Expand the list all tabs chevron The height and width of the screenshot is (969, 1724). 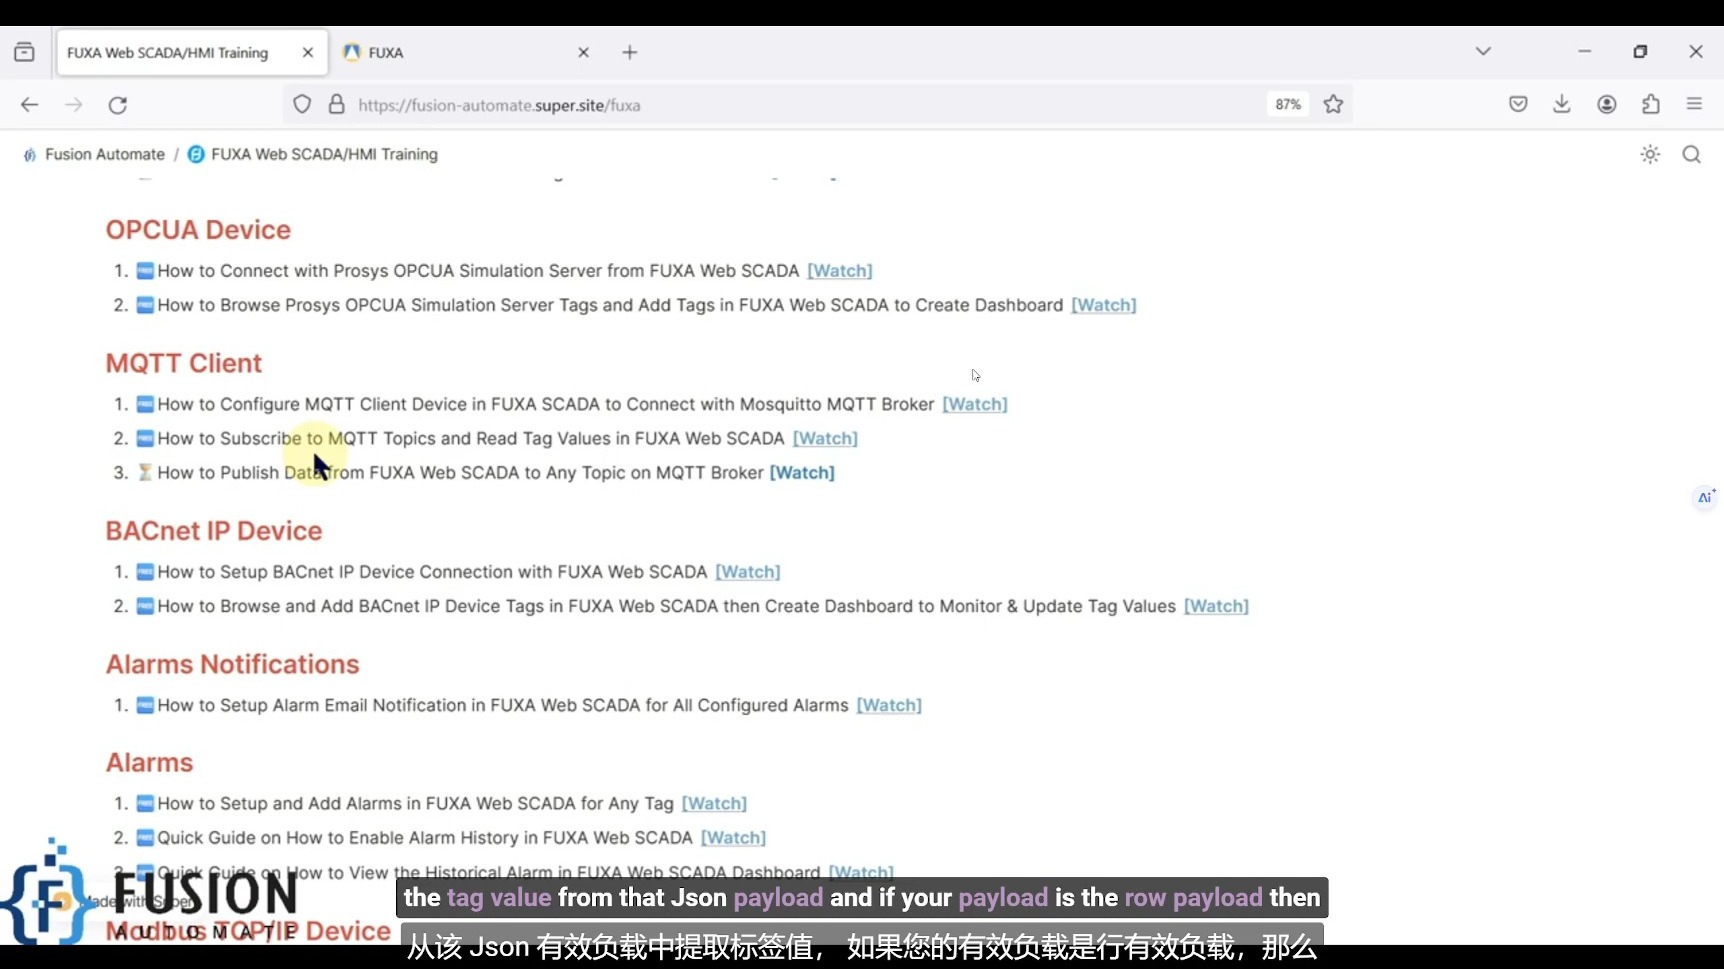1483,51
